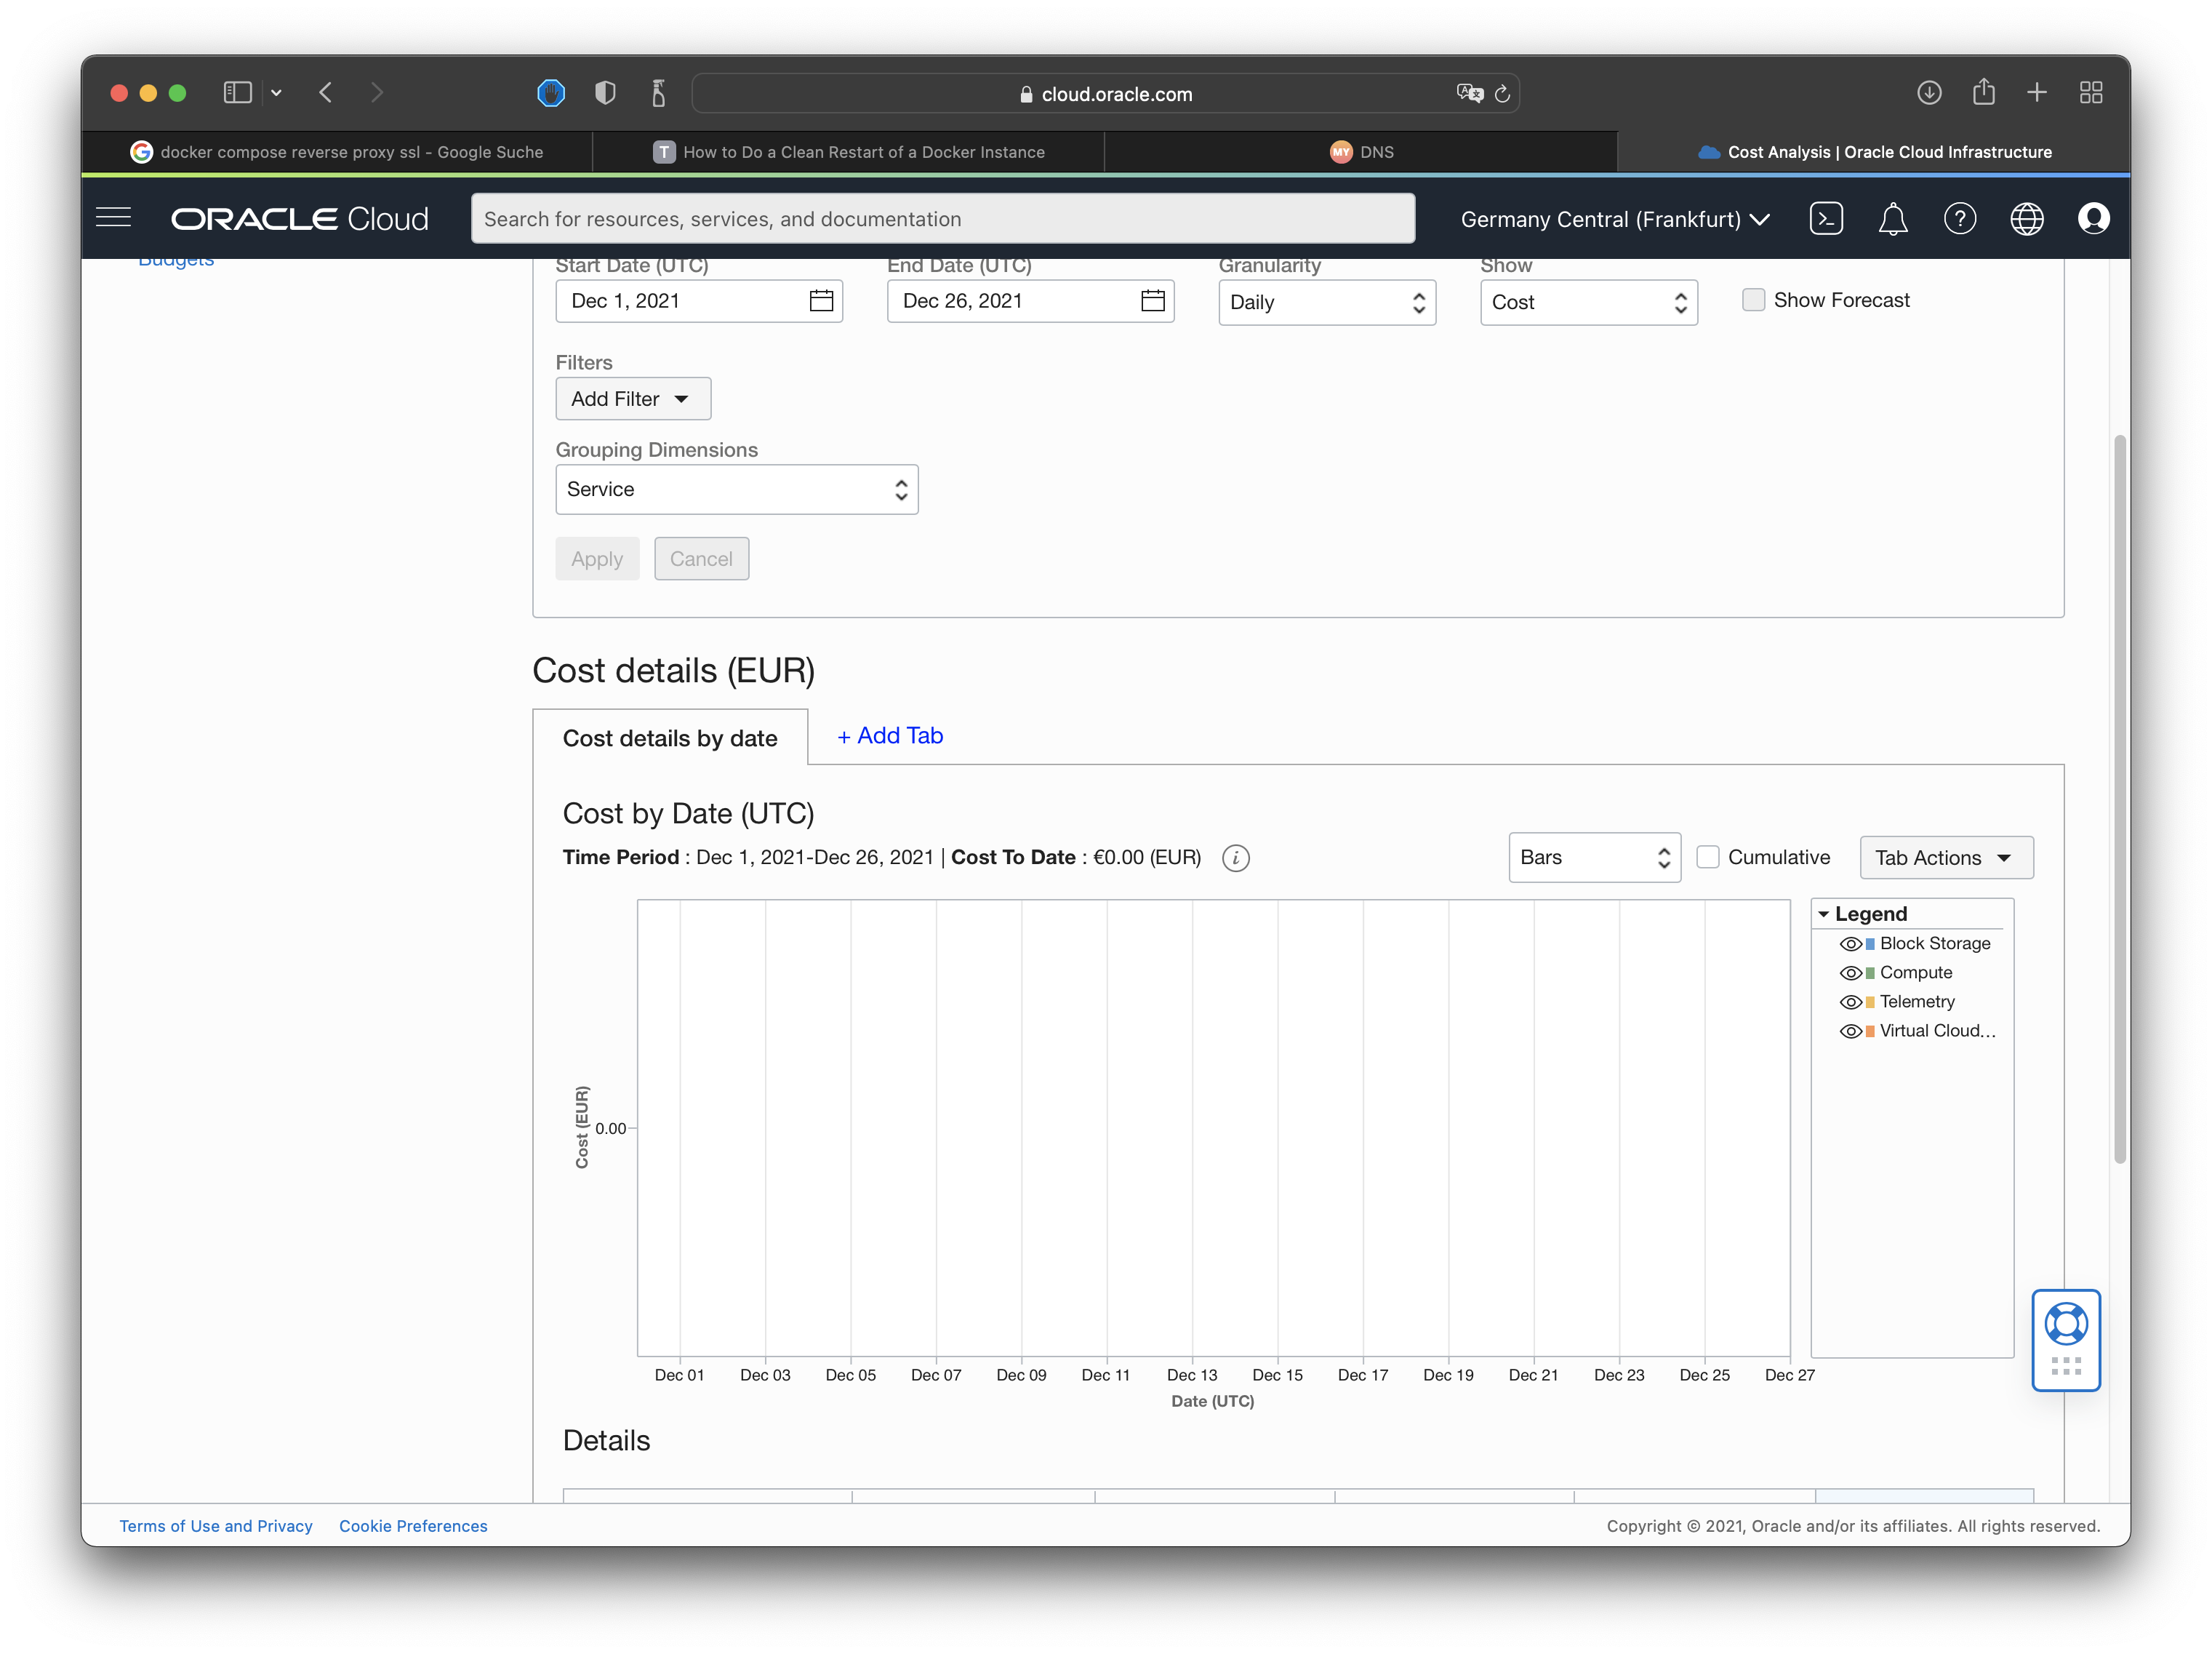Viewport: 2212px width, 1654px height.
Task: Open Terms of Use and Privacy link
Action: (x=216, y=1525)
